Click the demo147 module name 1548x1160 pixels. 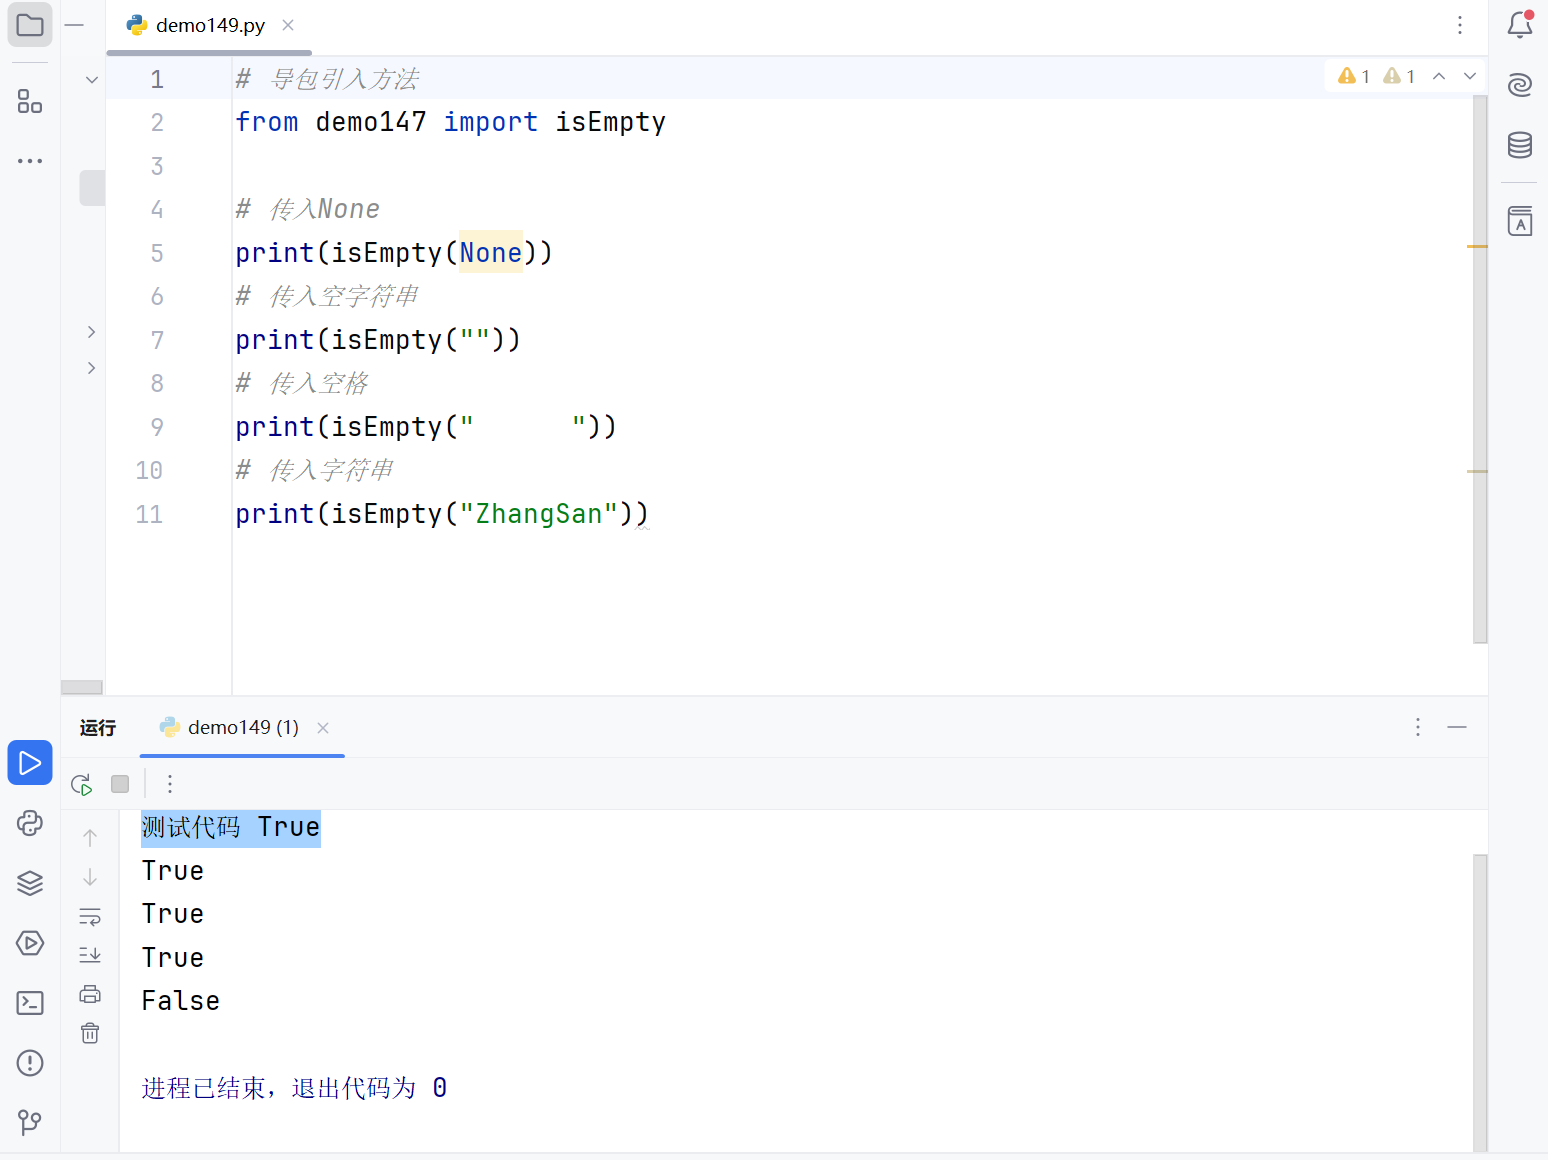coord(371,122)
